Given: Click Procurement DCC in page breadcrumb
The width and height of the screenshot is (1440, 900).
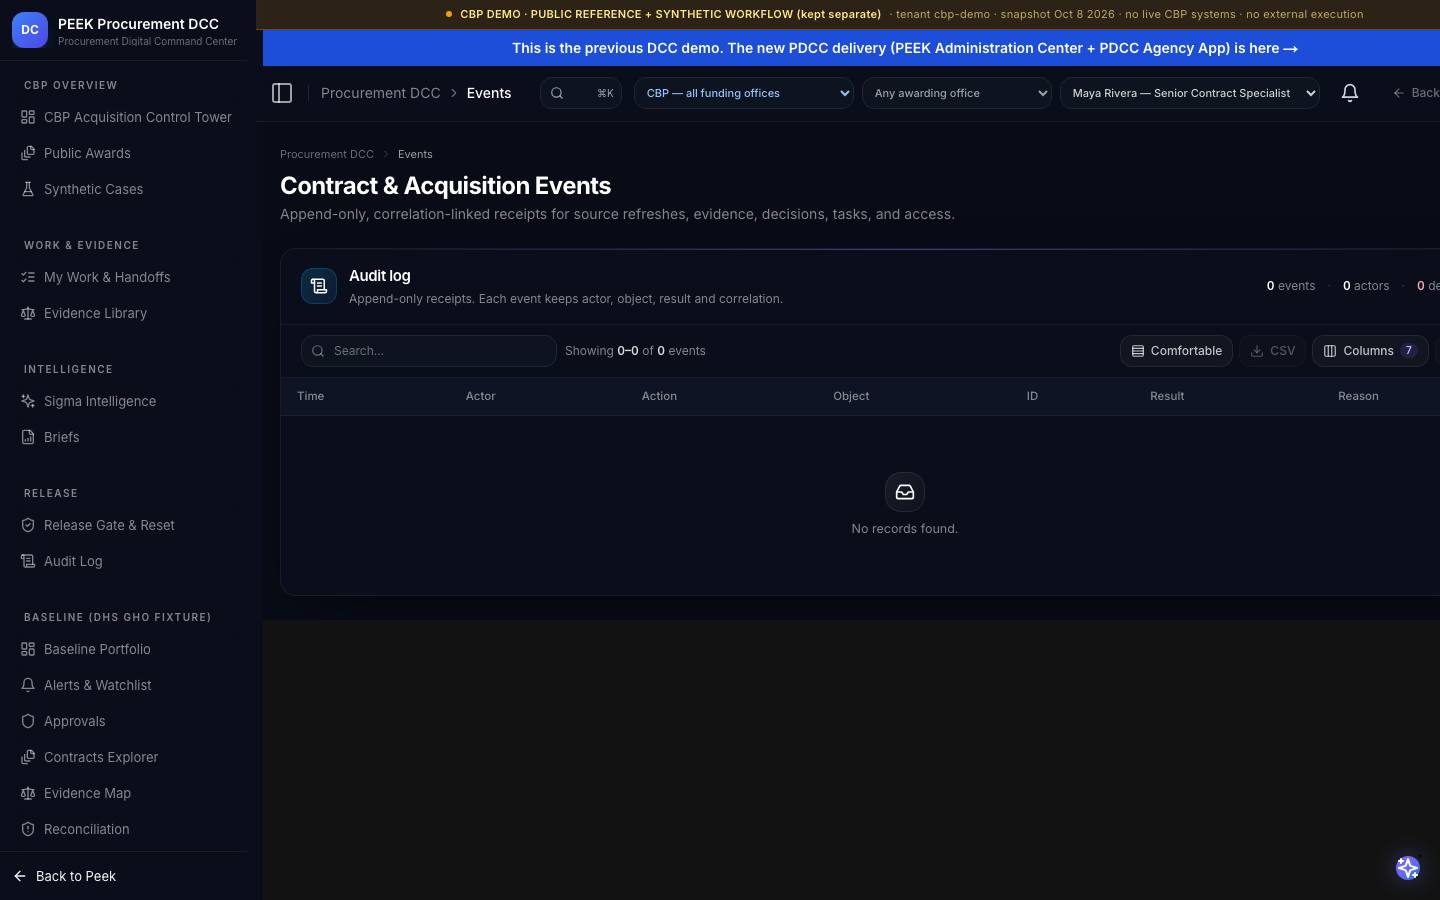Looking at the screenshot, I should pos(327,154).
